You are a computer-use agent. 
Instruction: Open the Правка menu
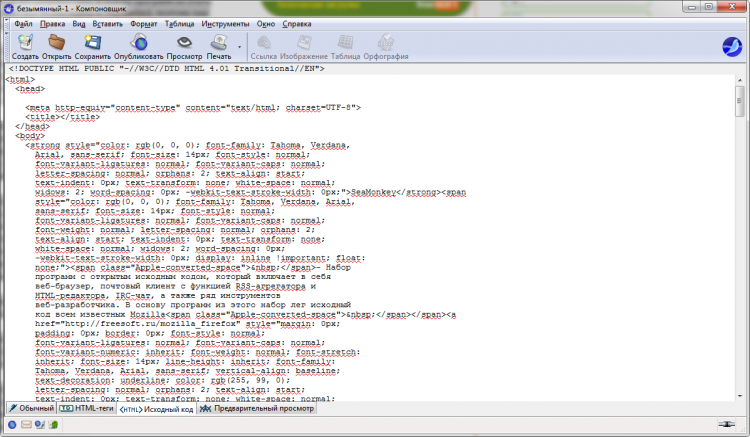click(x=52, y=24)
